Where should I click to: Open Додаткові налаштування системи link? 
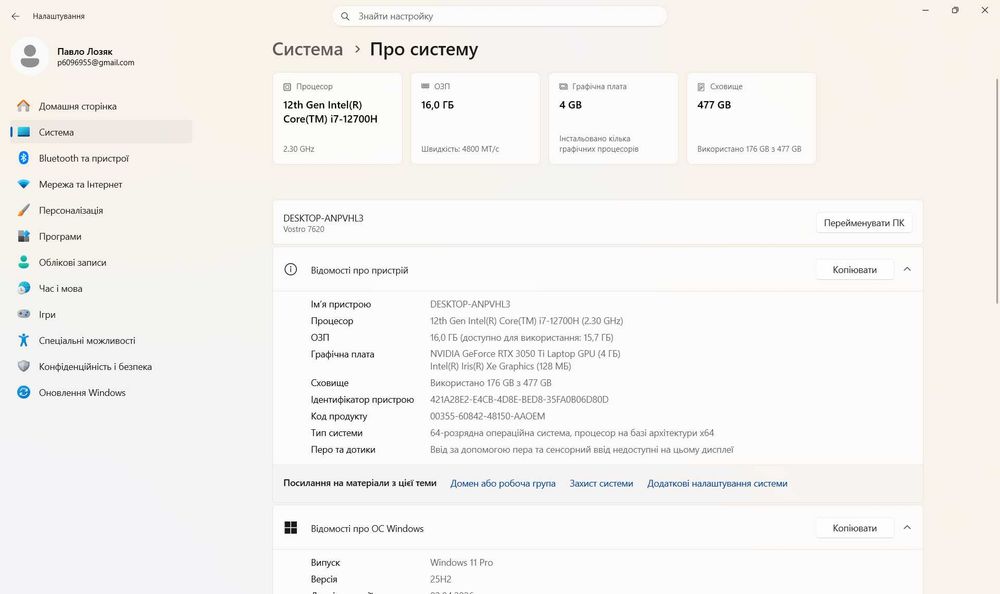(717, 484)
